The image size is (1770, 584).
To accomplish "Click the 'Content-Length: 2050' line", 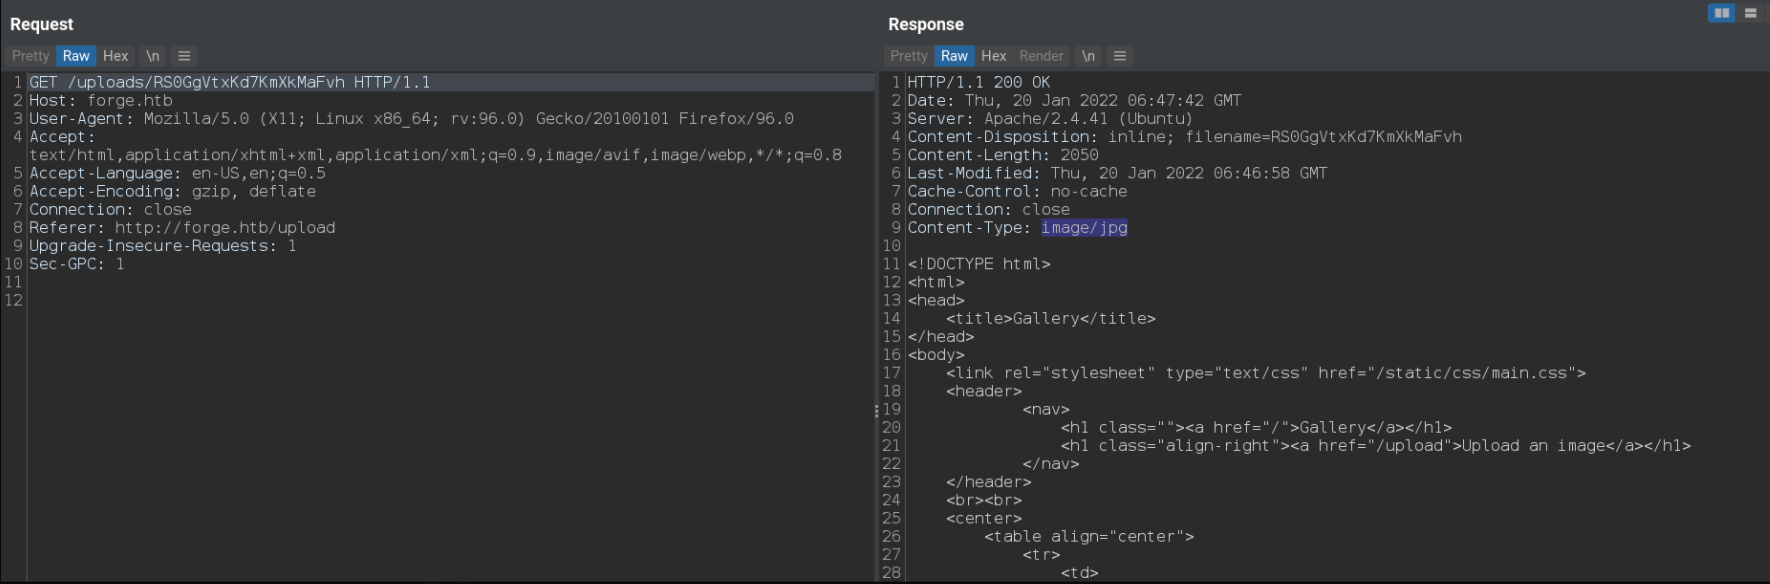I will point(1003,155).
